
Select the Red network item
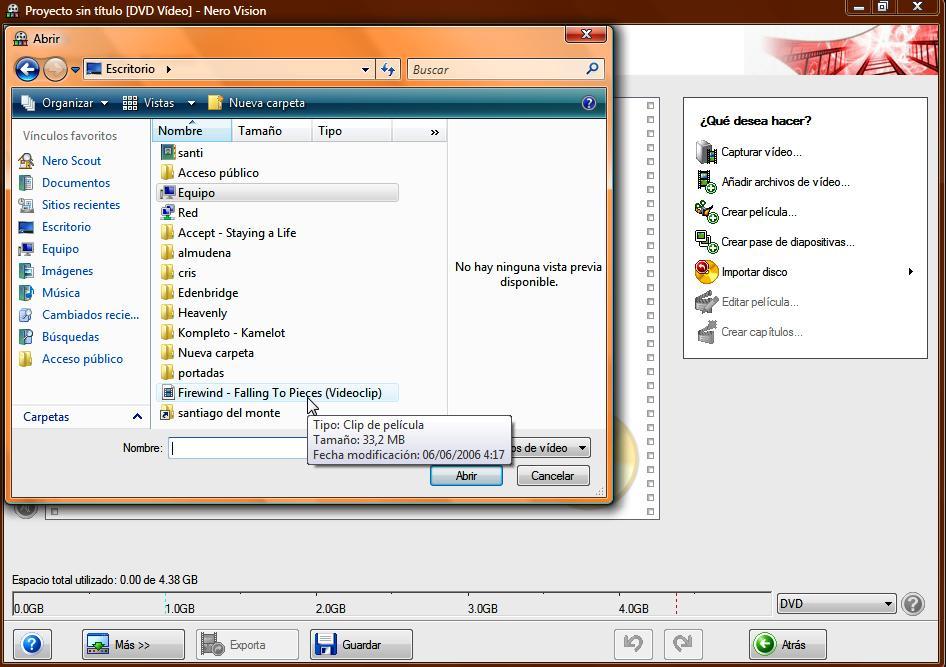(x=278, y=213)
